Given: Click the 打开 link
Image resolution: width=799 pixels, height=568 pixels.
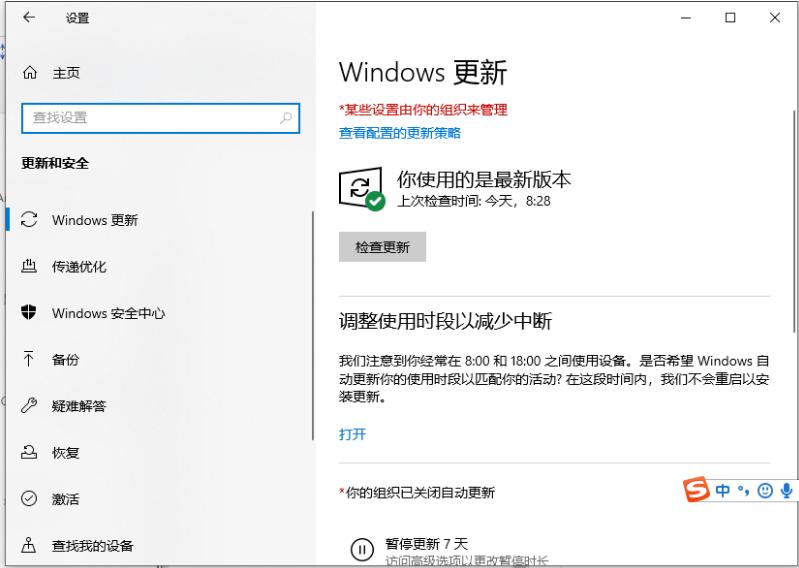Looking at the screenshot, I should click(353, 434).
